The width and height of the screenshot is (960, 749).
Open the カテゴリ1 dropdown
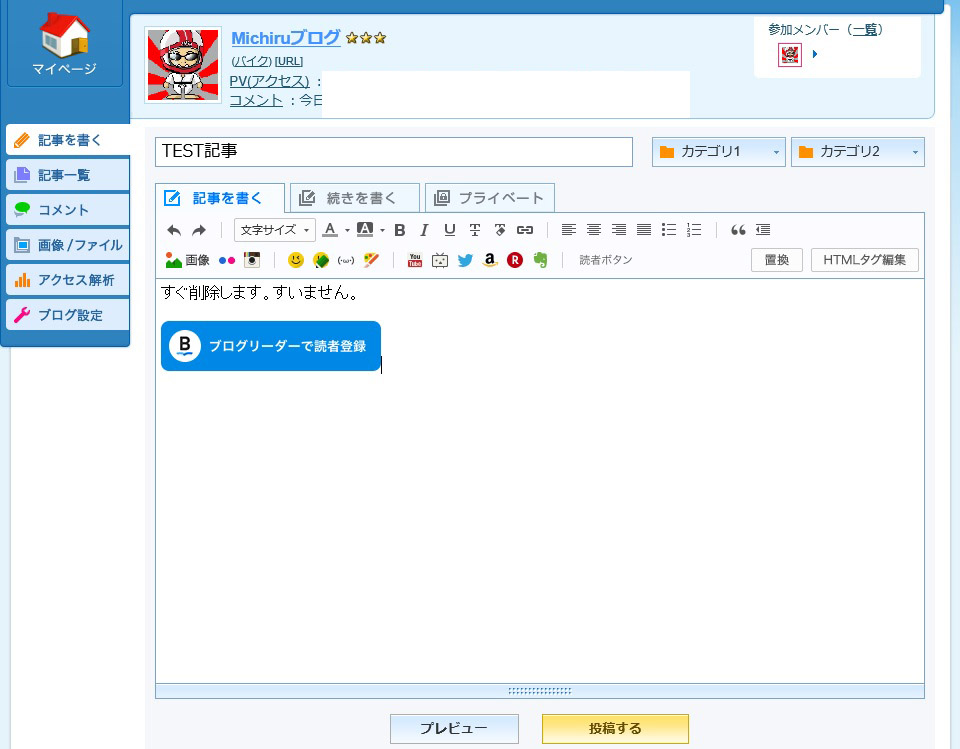719,152
